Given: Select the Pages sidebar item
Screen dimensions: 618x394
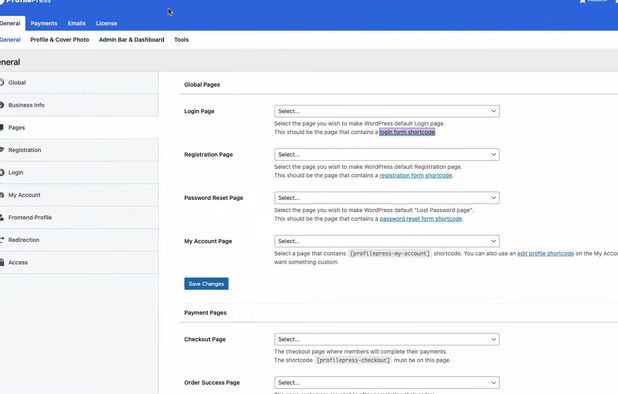Looking at the screenshot, I should [79, 128].
